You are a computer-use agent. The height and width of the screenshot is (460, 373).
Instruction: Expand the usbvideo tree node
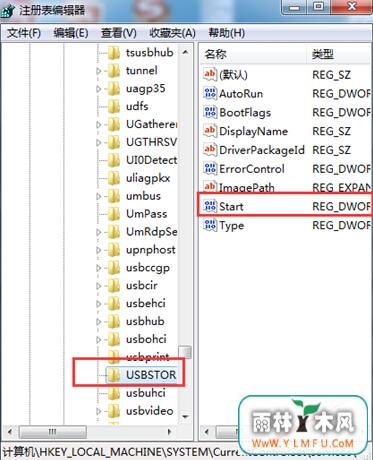pyautogui.click(x=99, y=411)
